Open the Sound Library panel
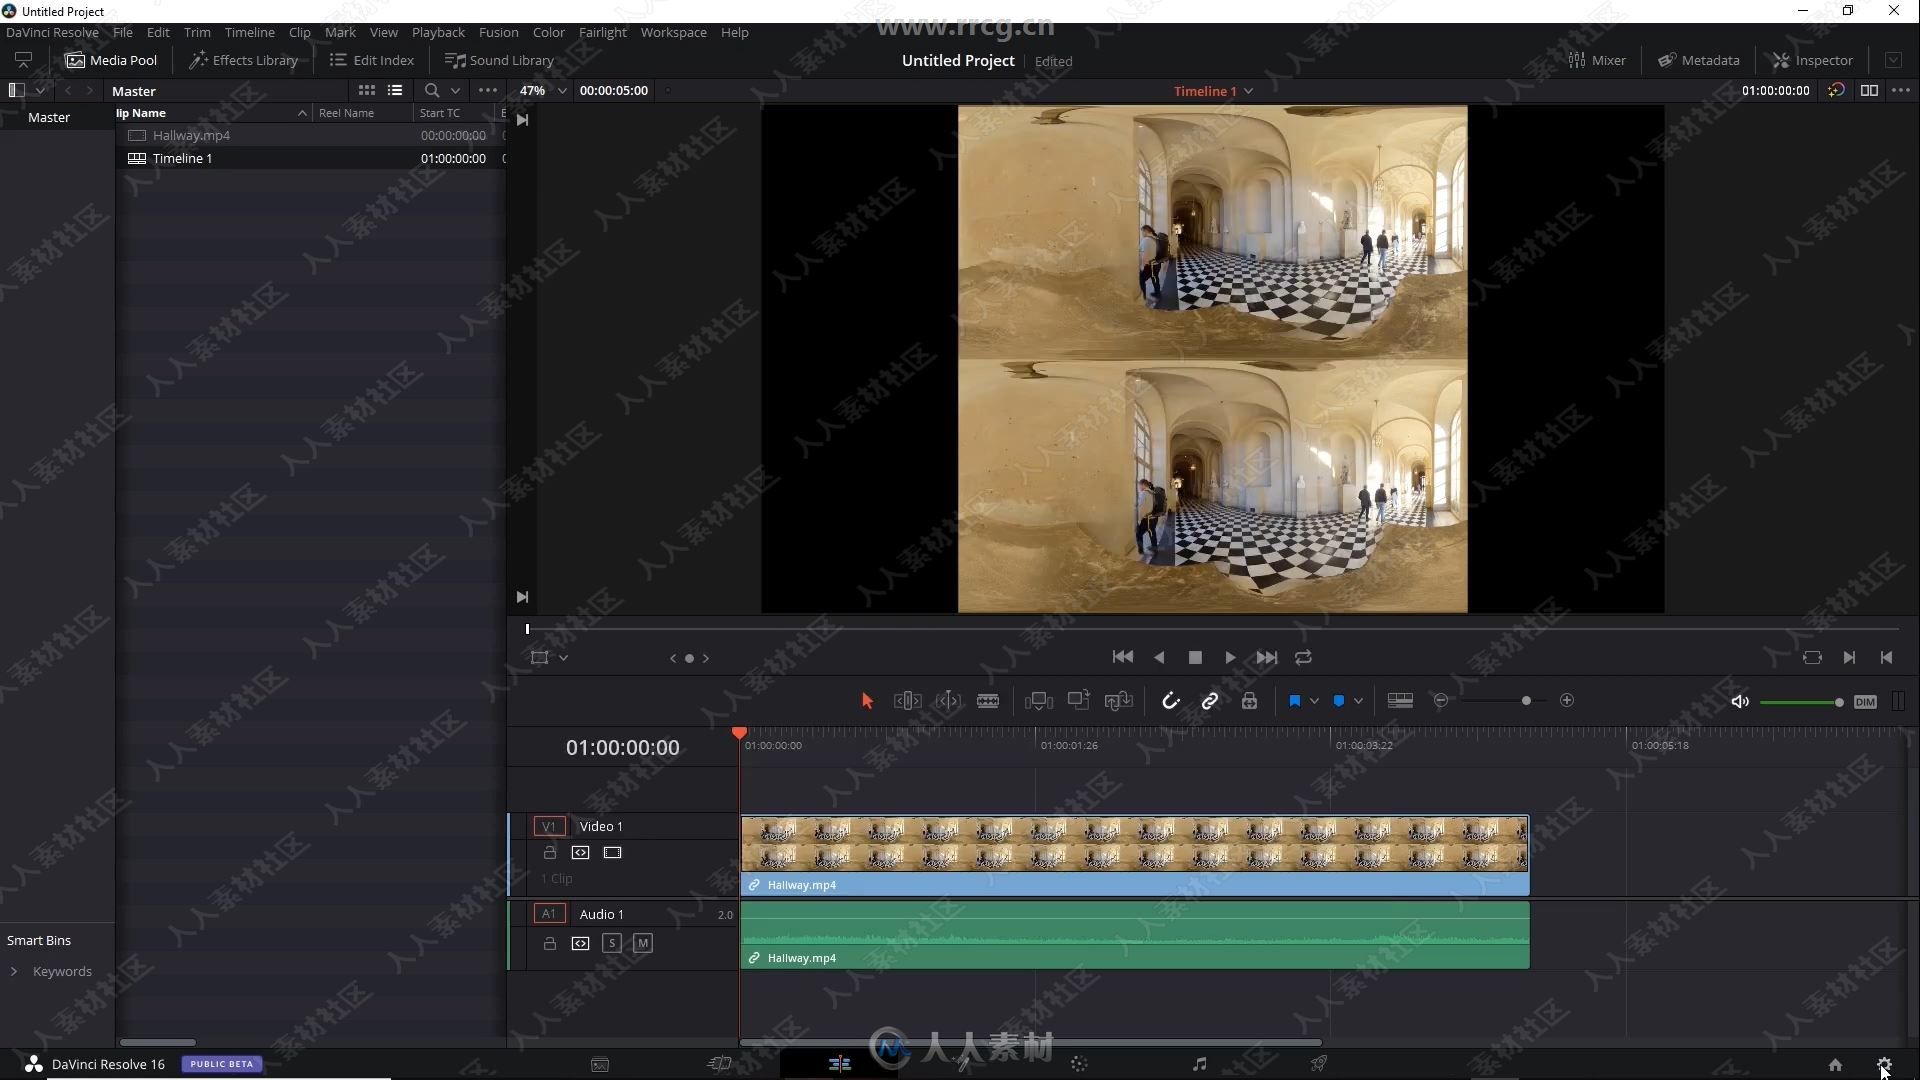The height and width of the screenshot is (1080, 1920). [499, 60]
